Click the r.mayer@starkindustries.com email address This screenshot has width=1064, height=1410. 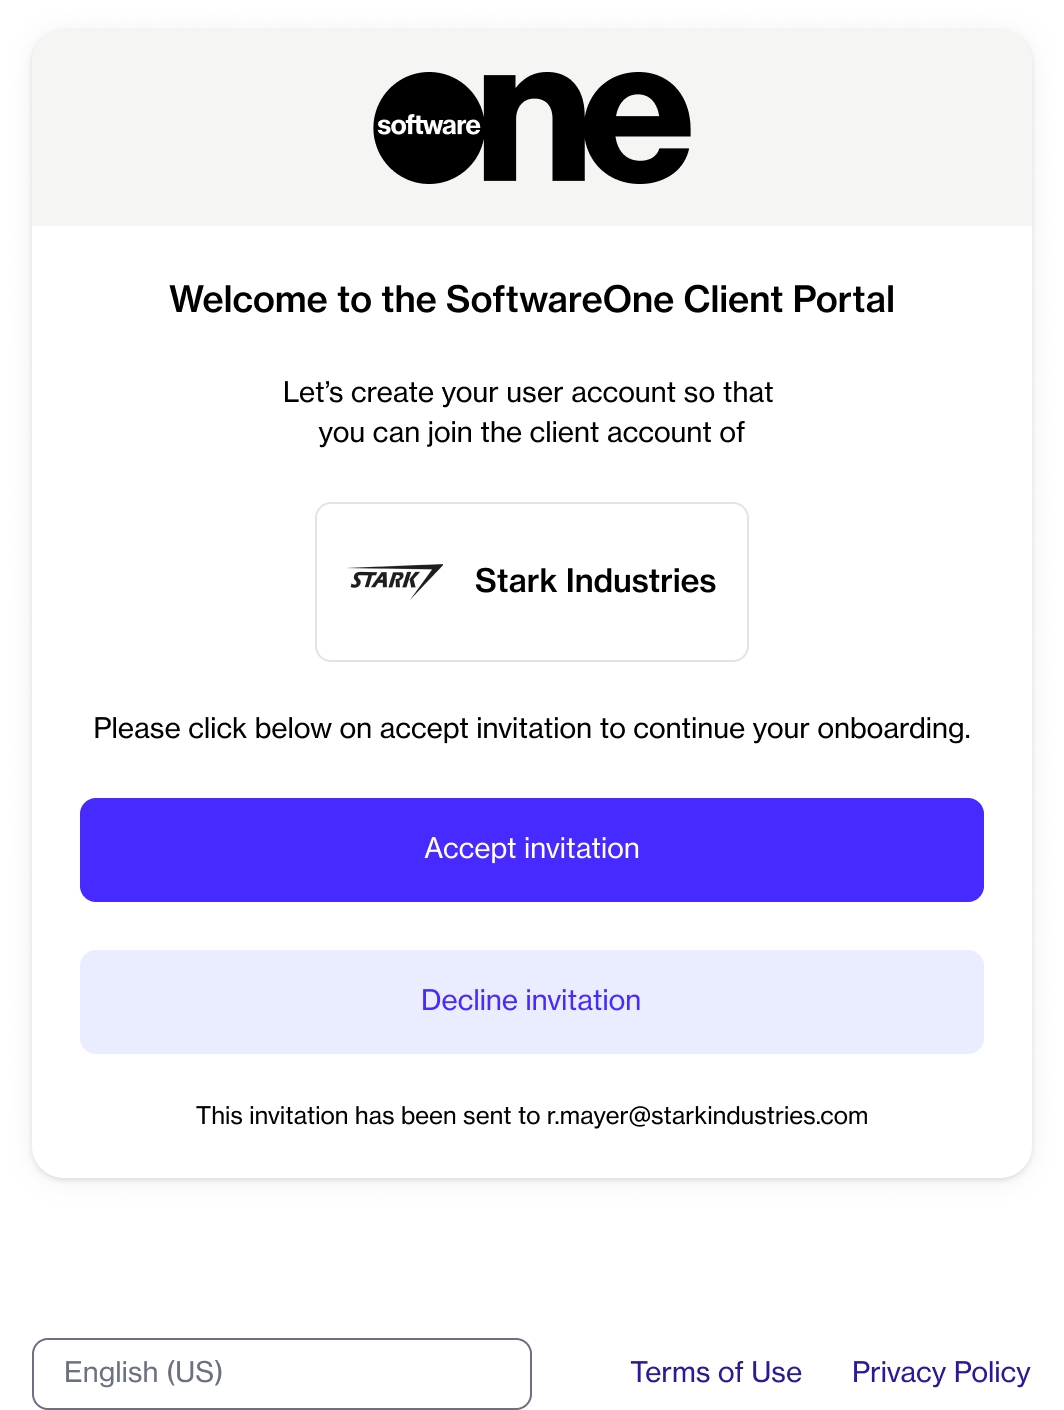[x=707, y=1116]
